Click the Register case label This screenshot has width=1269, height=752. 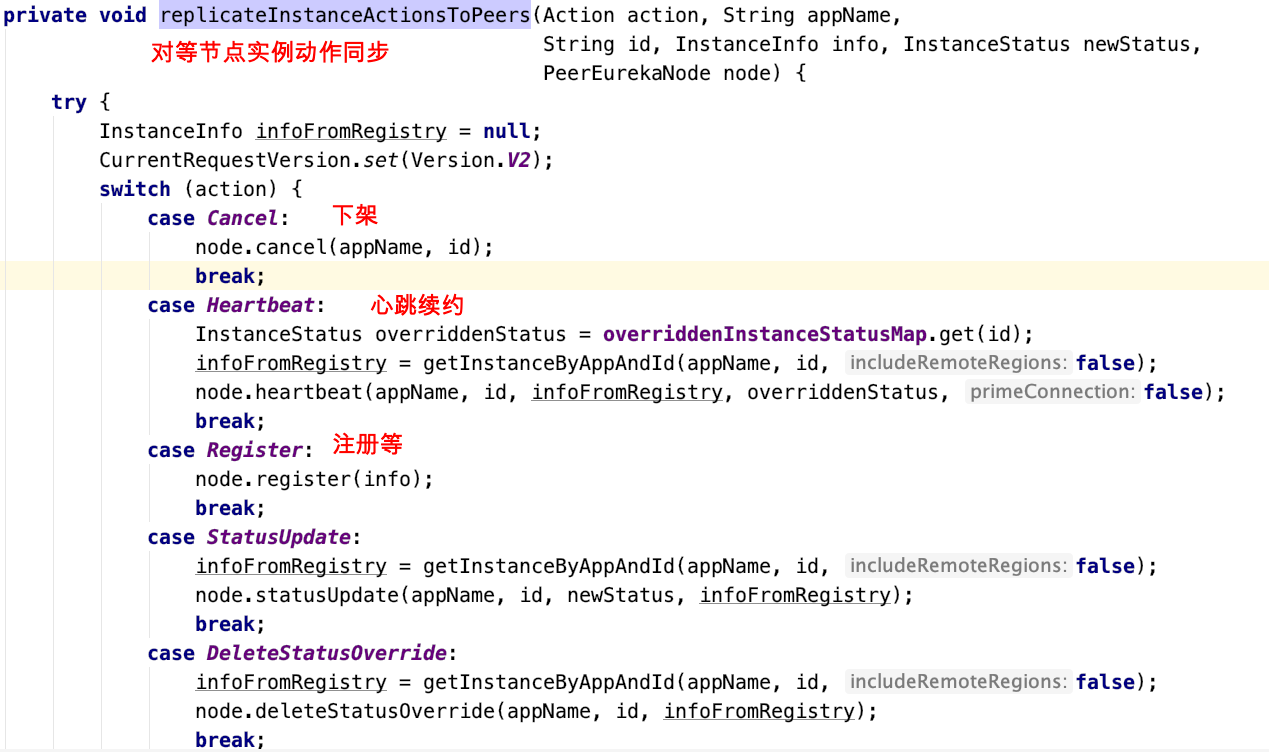(x=254, y=450)
